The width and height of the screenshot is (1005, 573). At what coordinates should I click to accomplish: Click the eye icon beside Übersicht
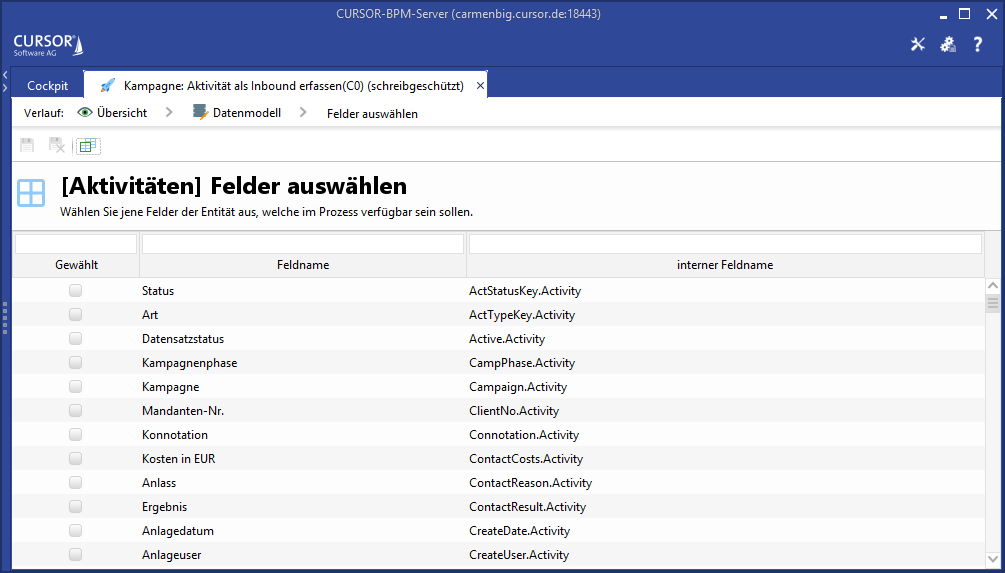(85, 113)
